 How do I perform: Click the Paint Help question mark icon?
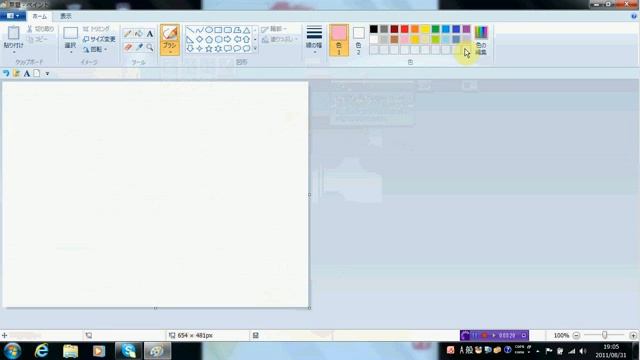click(x=634, y=16)
